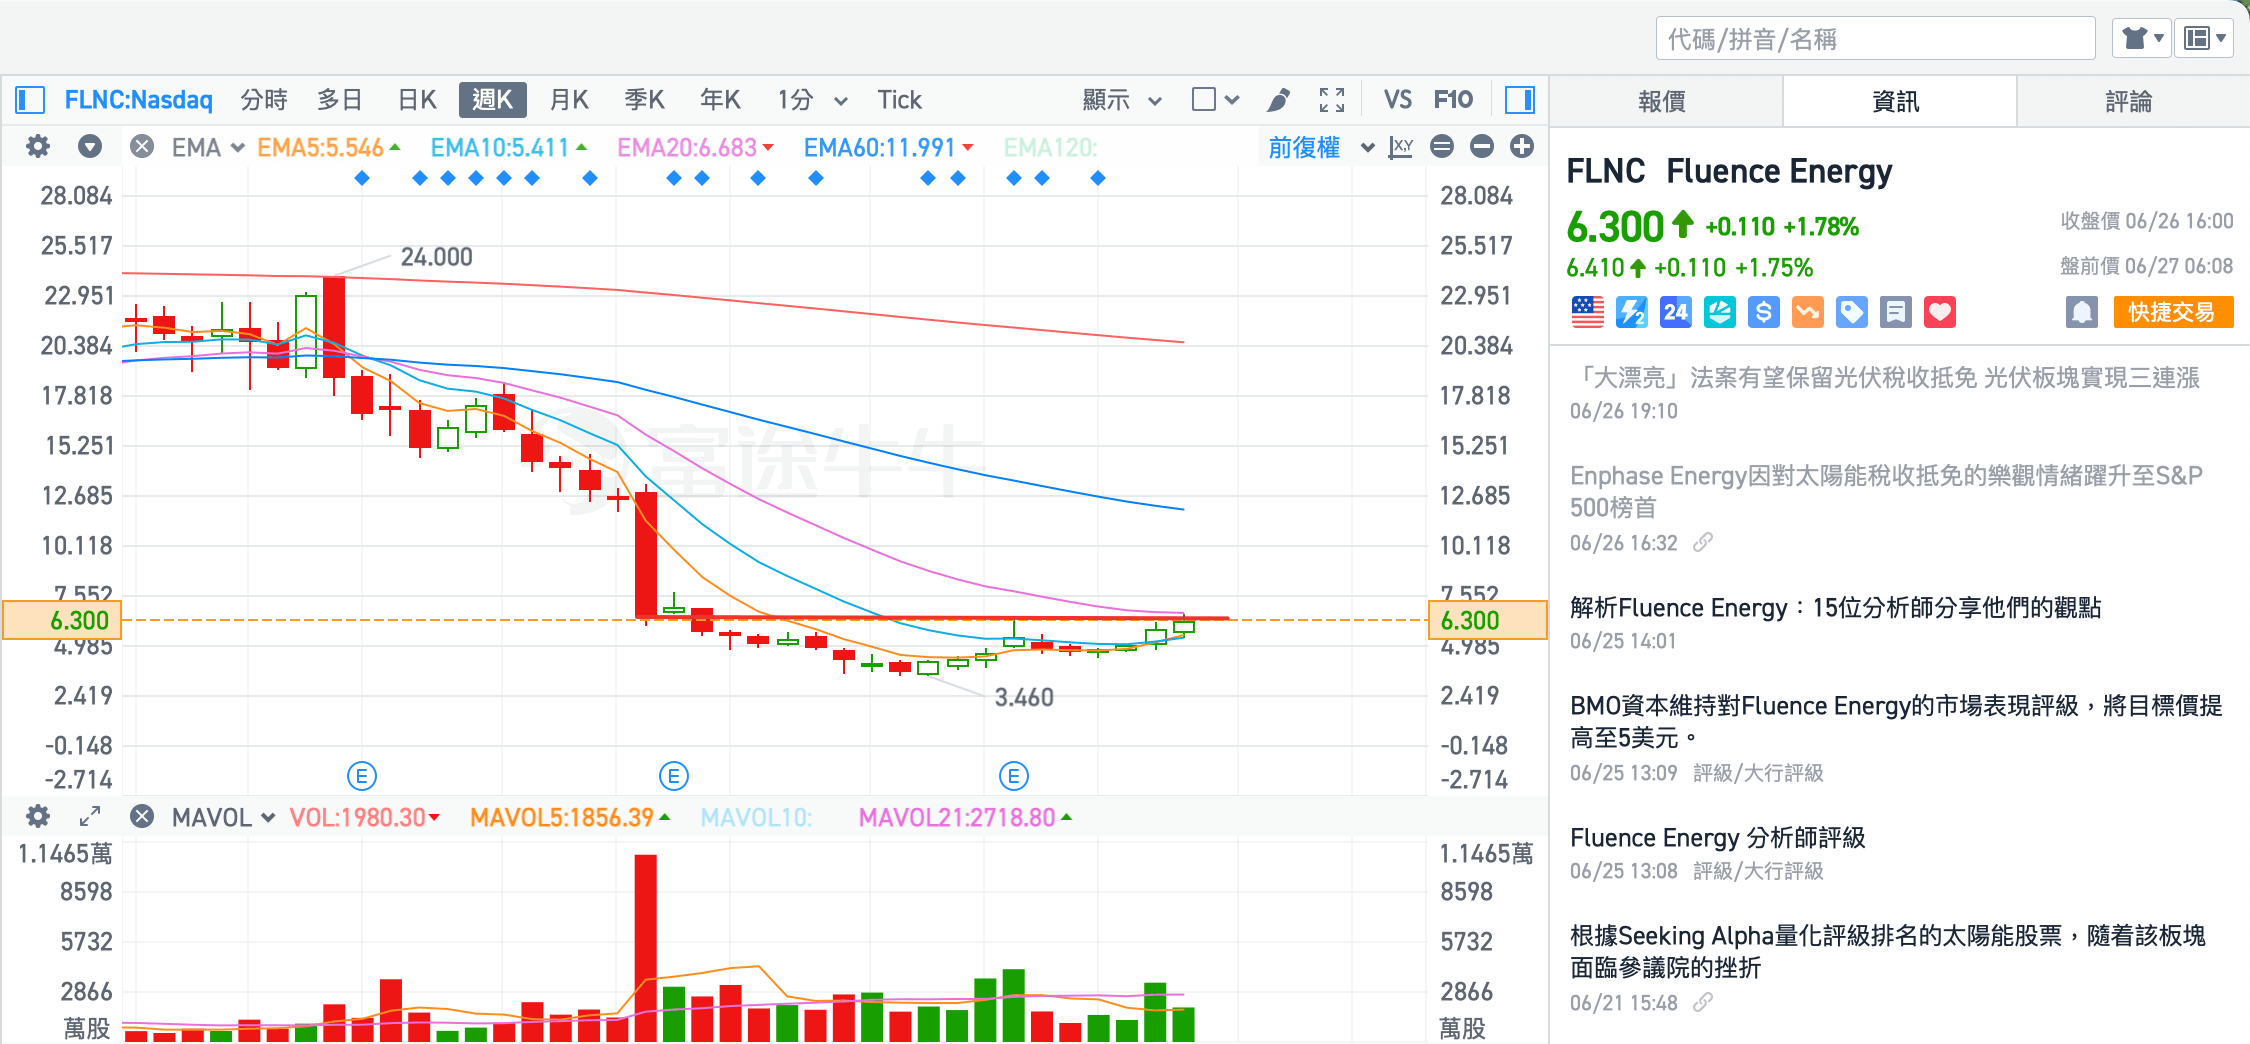The width and height of the screenshot is (2250, 1044).
Task: Open news about 大漂亮 法案 solar tax credit
Action: (1884, 378)
